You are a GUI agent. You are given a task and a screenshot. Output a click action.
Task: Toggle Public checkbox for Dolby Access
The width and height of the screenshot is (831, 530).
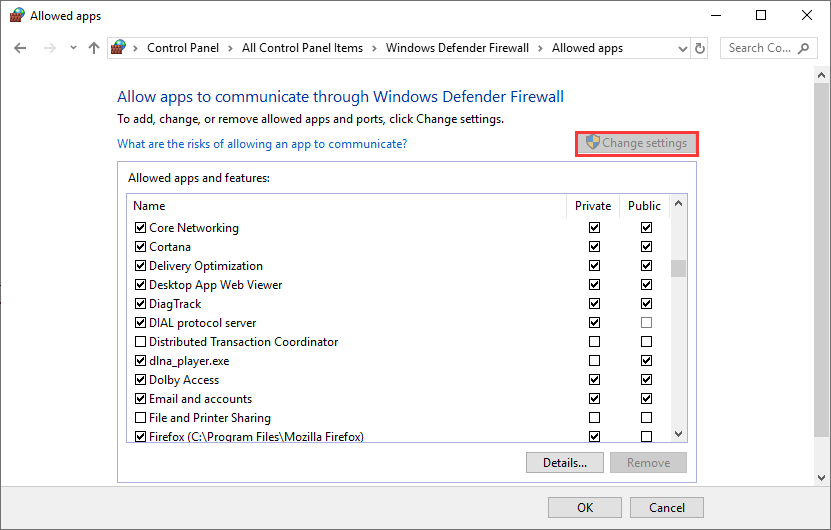(x=646, y=380)
